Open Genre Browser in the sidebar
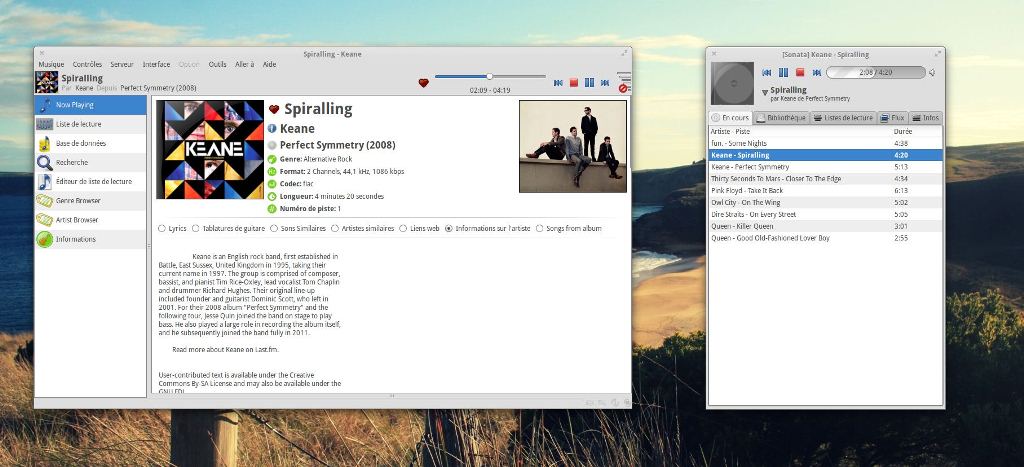Image resolution: width=1024 pixels, height=467 pixels. pos(90,201)
